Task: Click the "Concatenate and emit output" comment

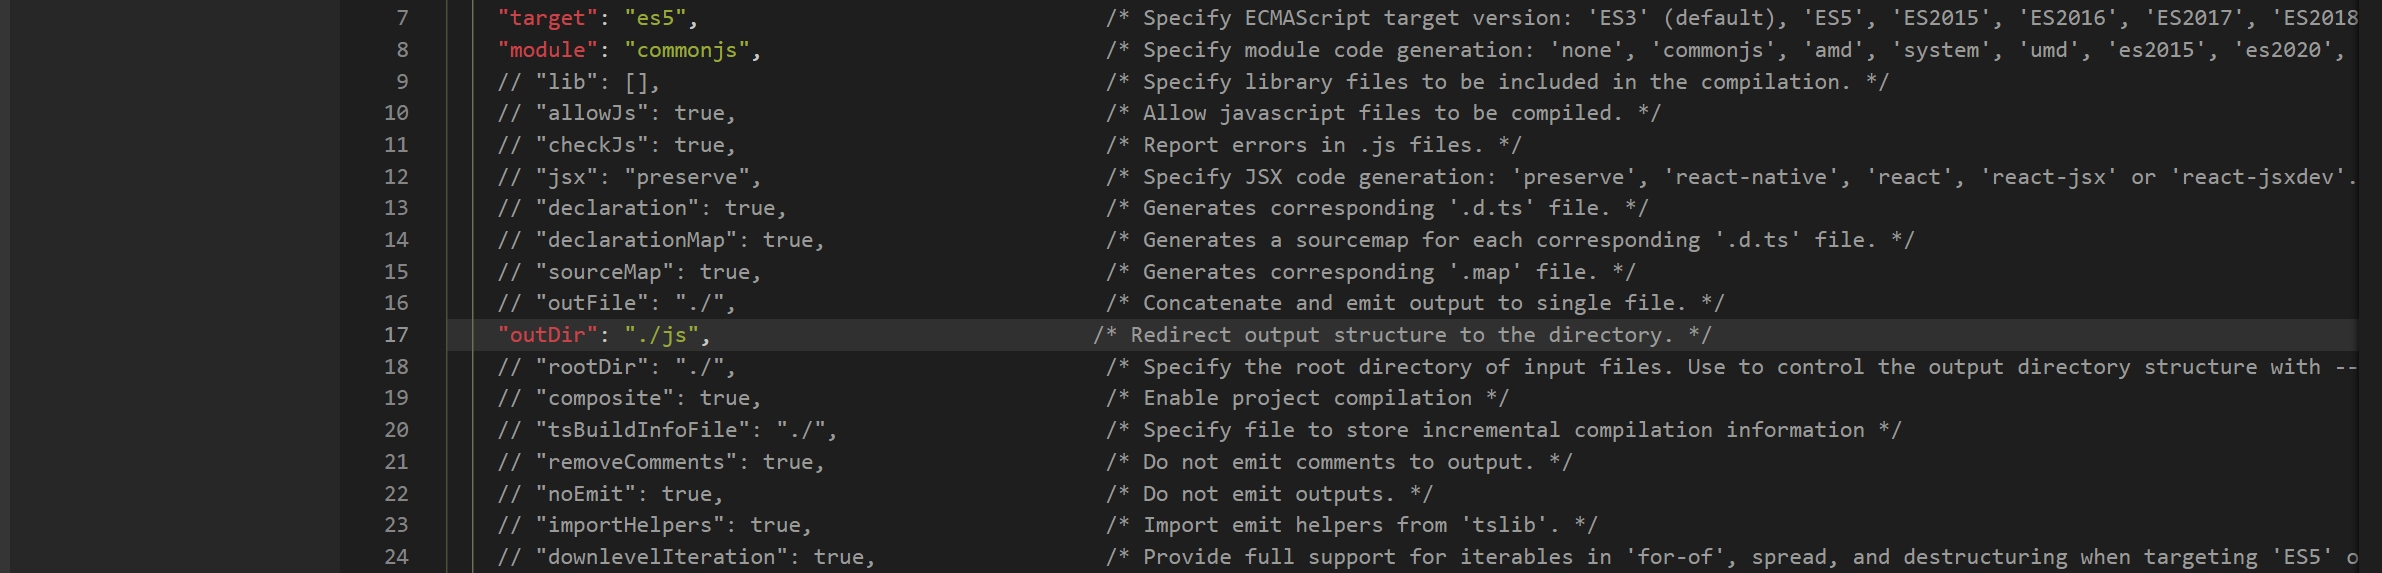Action: 1415,303
